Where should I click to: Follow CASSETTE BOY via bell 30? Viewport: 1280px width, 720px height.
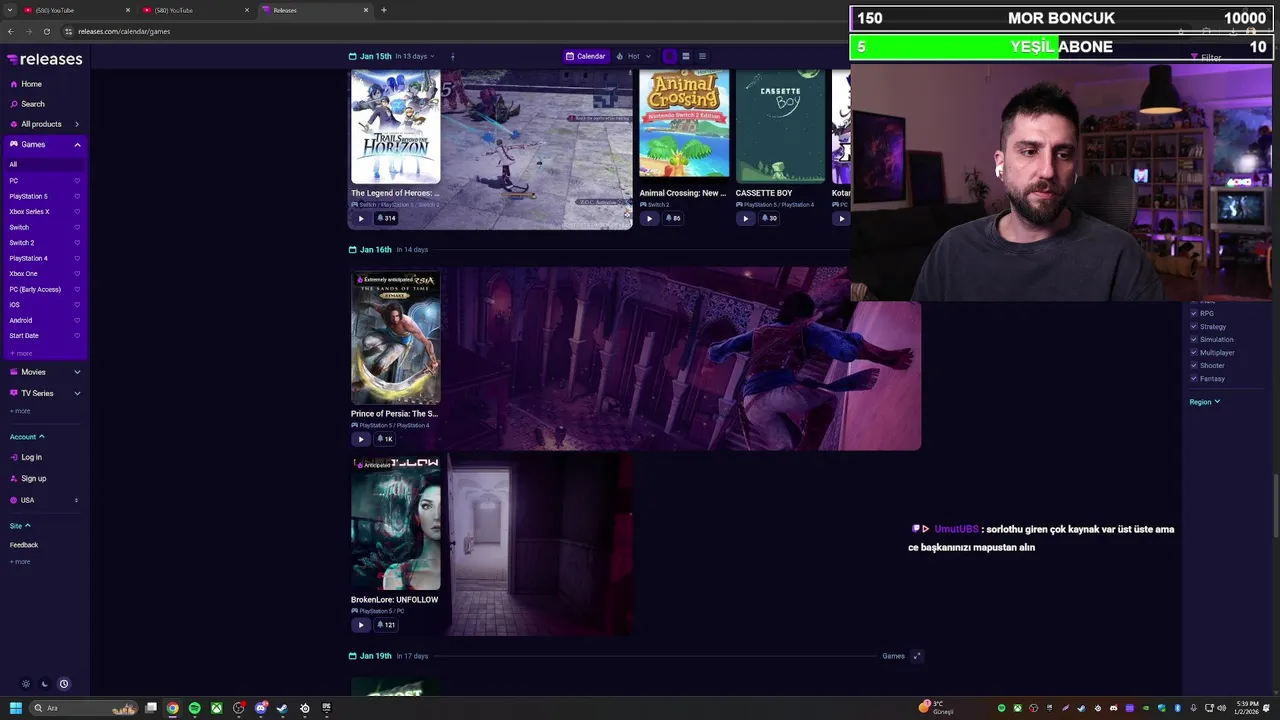[x=769, y=218]
